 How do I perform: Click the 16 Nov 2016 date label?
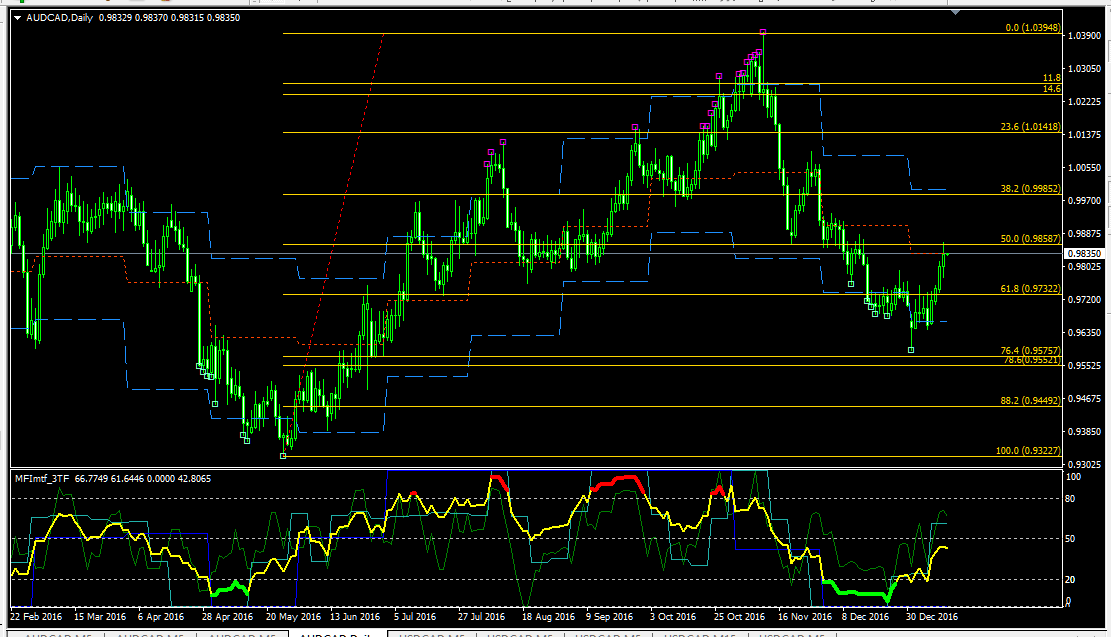(805, 616)
